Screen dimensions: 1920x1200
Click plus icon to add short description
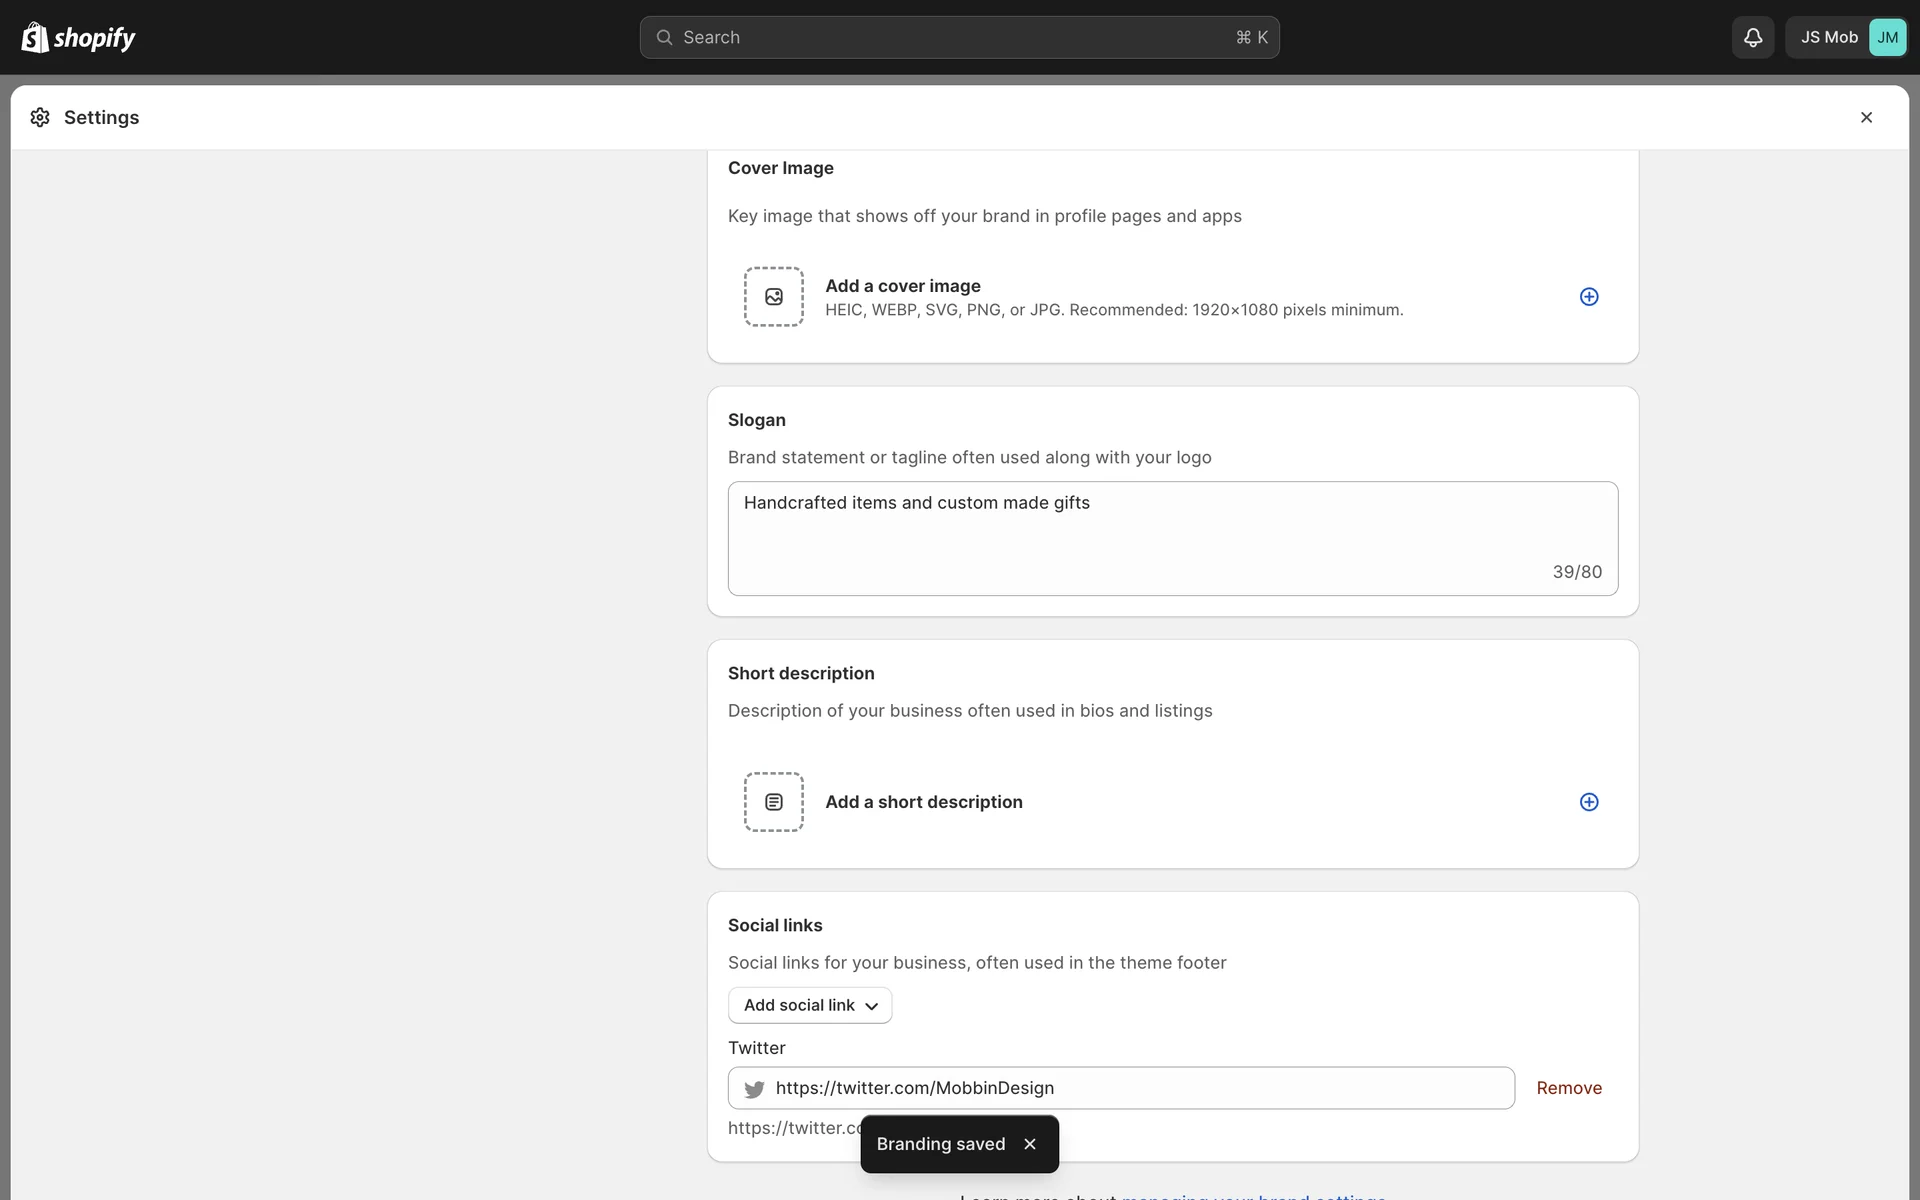point(1588,802)
